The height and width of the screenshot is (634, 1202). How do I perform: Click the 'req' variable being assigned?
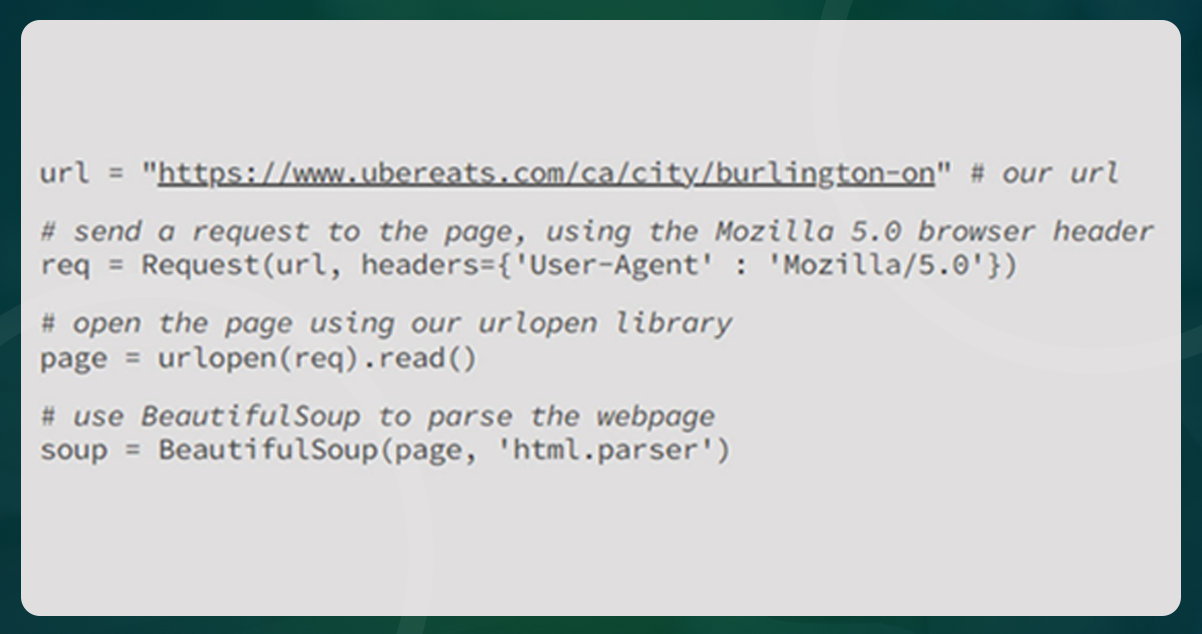pyautogui.click(x=64, y=266)
